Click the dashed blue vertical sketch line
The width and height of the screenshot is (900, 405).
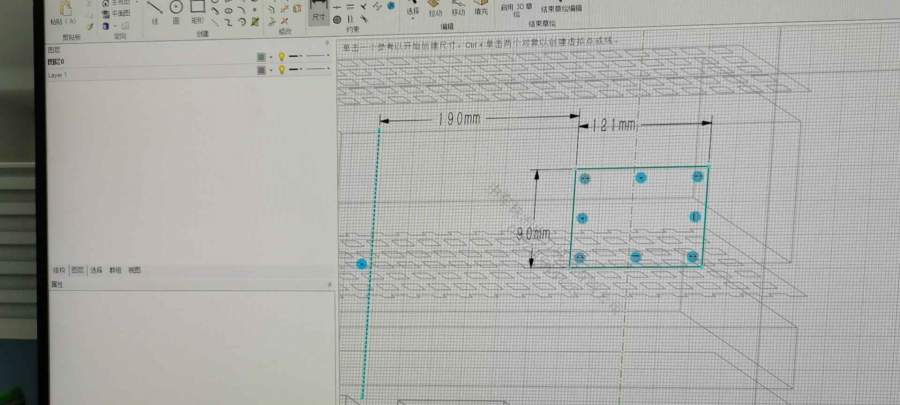pyautogui.click(x=371, y=263)
